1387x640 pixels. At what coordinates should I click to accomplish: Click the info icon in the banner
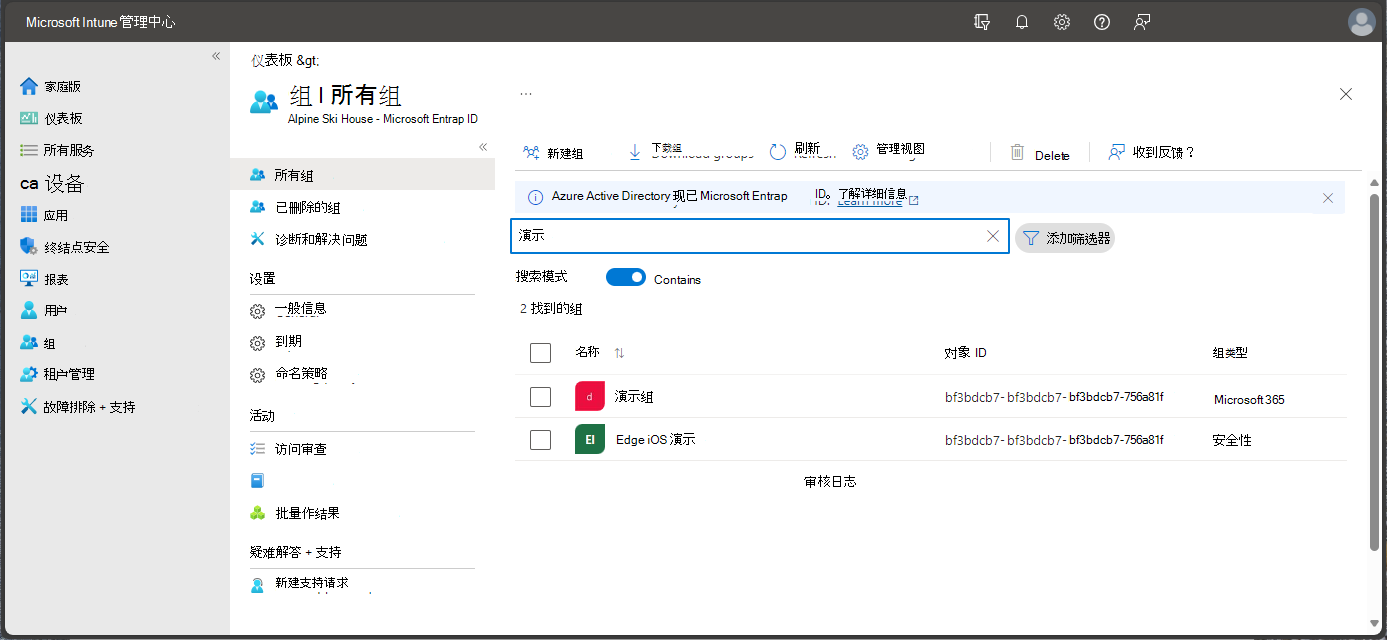point(535,197)
